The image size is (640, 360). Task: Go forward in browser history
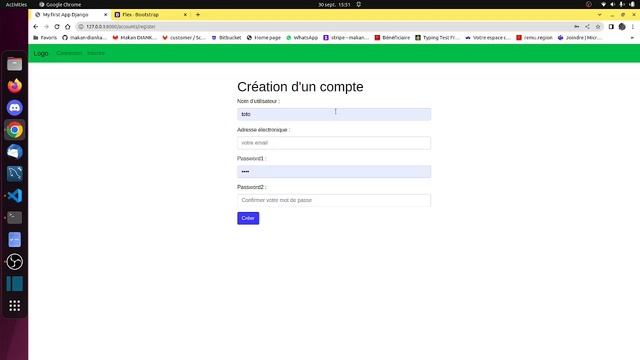click(x=46, y=27)
